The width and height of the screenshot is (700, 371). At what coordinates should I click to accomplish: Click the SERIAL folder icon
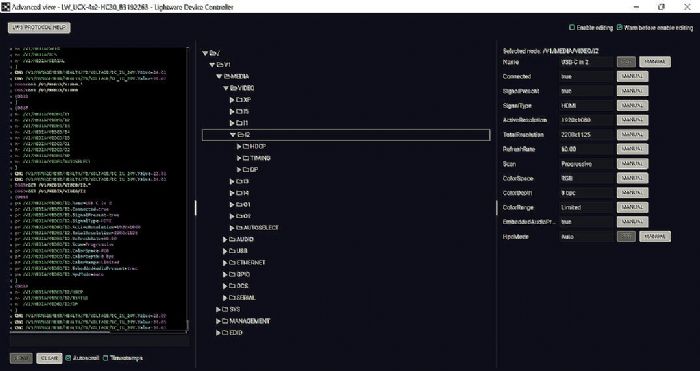pos(232,298)
